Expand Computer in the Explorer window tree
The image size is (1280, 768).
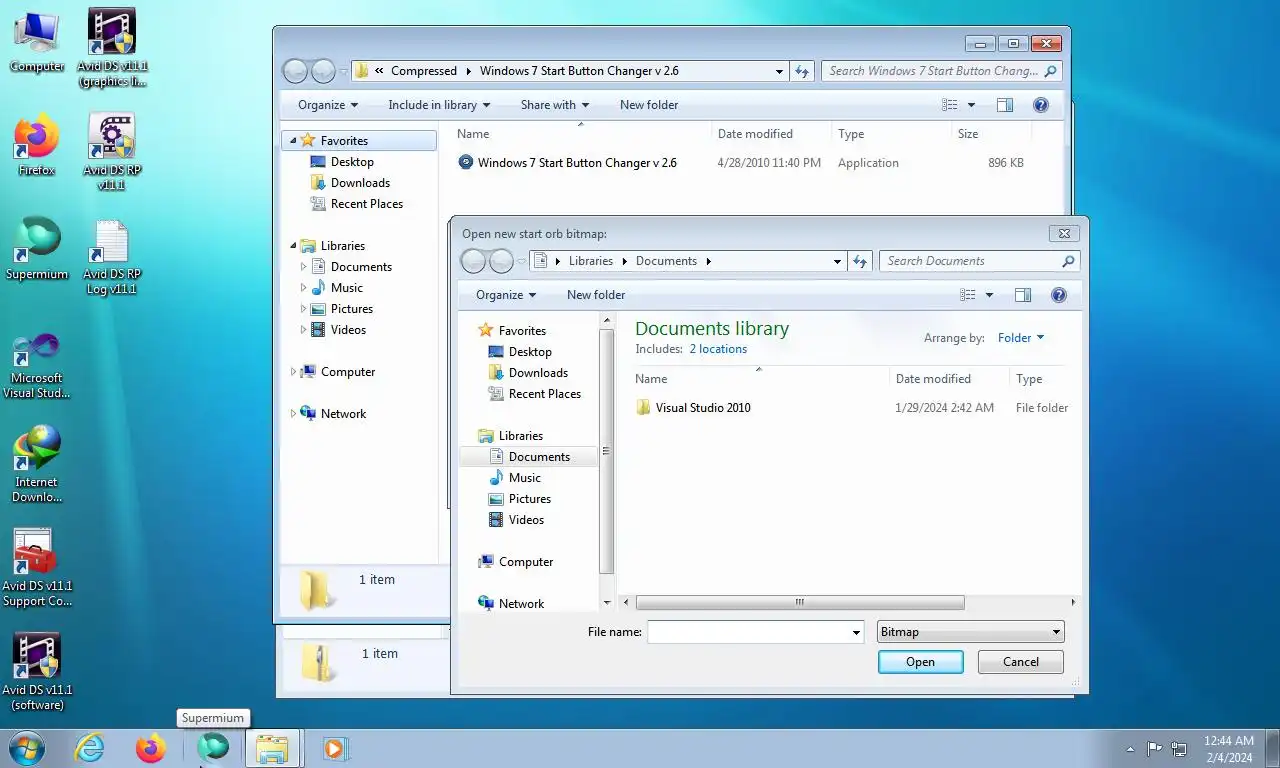pyautogui.click(x=293, y=372)
